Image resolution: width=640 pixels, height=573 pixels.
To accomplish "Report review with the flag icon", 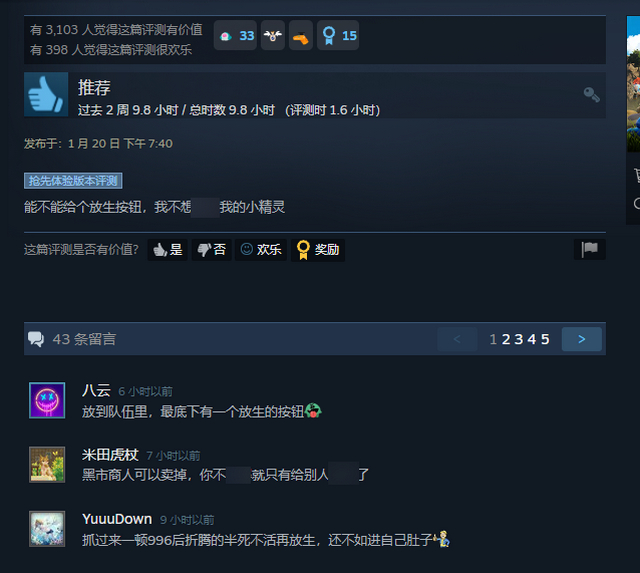I will pyautogui.click(x=590, y=249).
